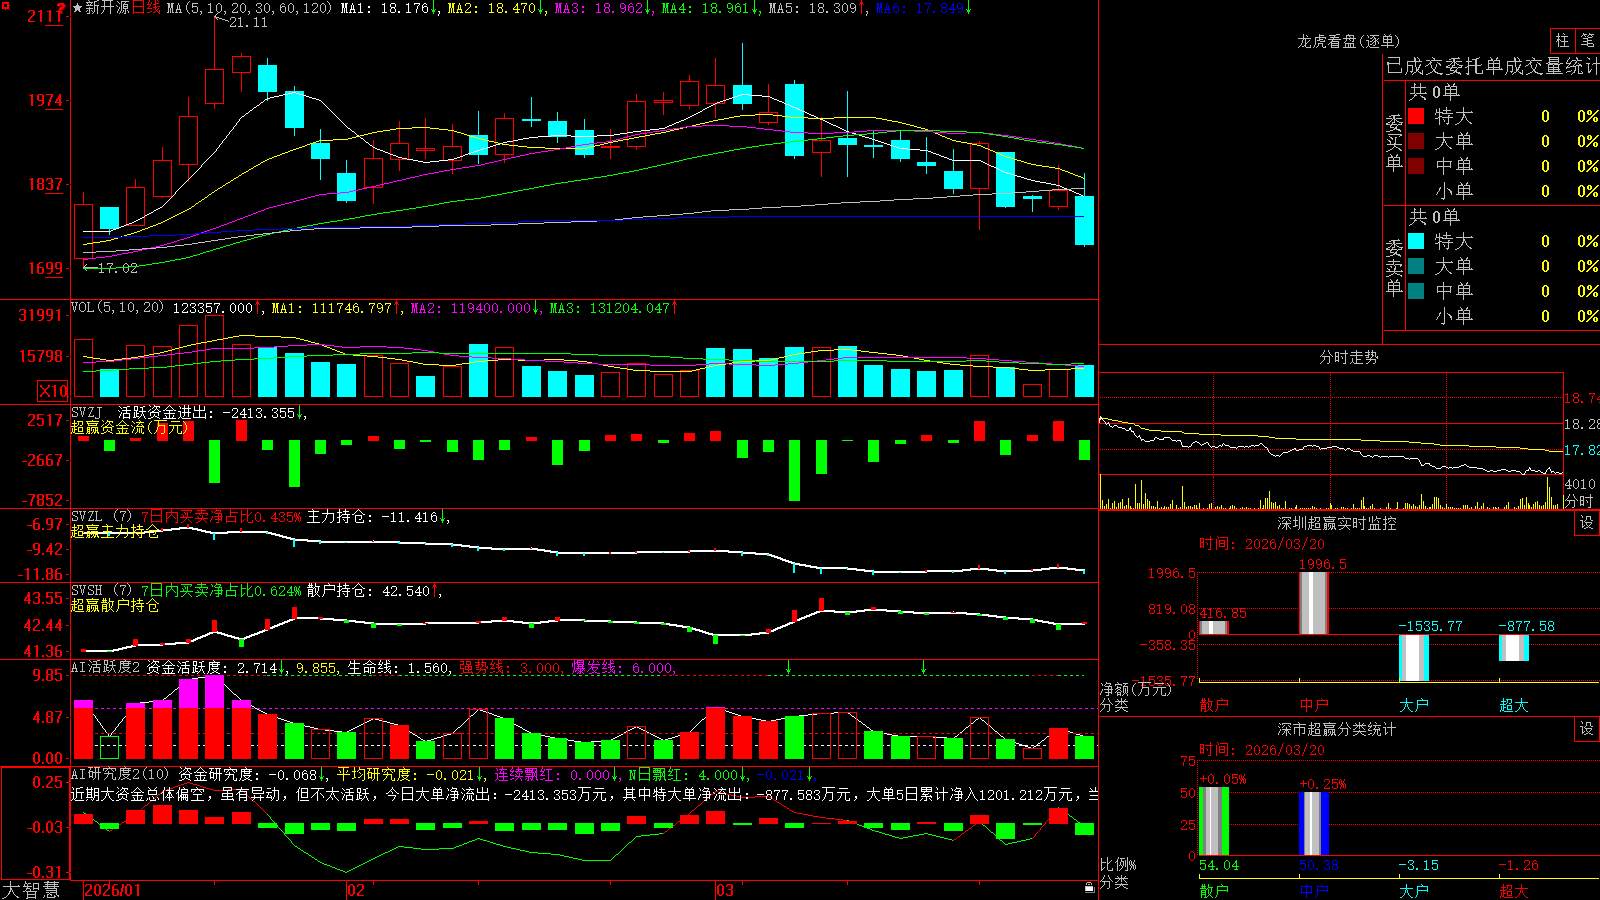Click the 超赢资金流(万元) label
Image resolution: width=1600 pixels, height=900 pixels.
(130, 428)
